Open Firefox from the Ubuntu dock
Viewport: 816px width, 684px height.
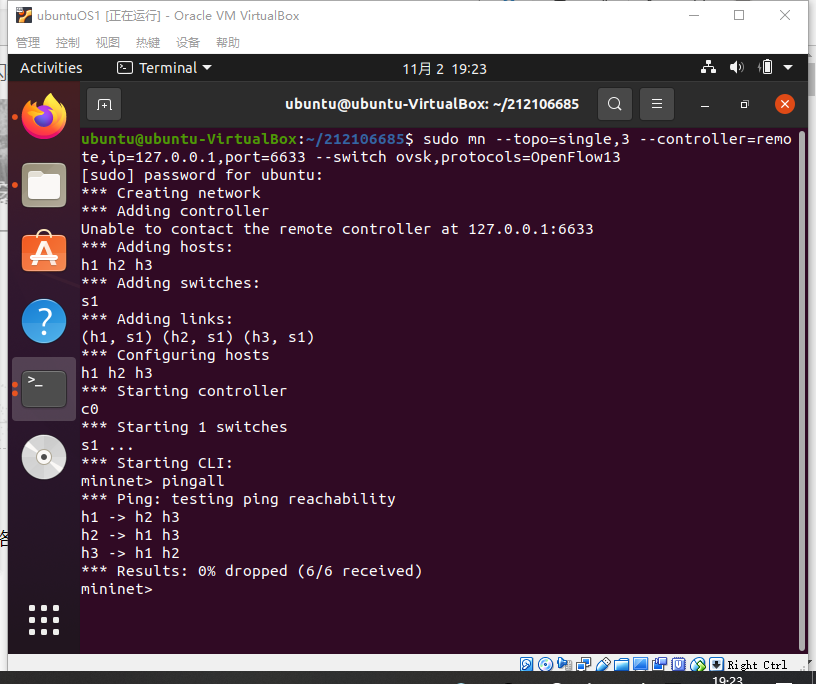tap(44, 116)
